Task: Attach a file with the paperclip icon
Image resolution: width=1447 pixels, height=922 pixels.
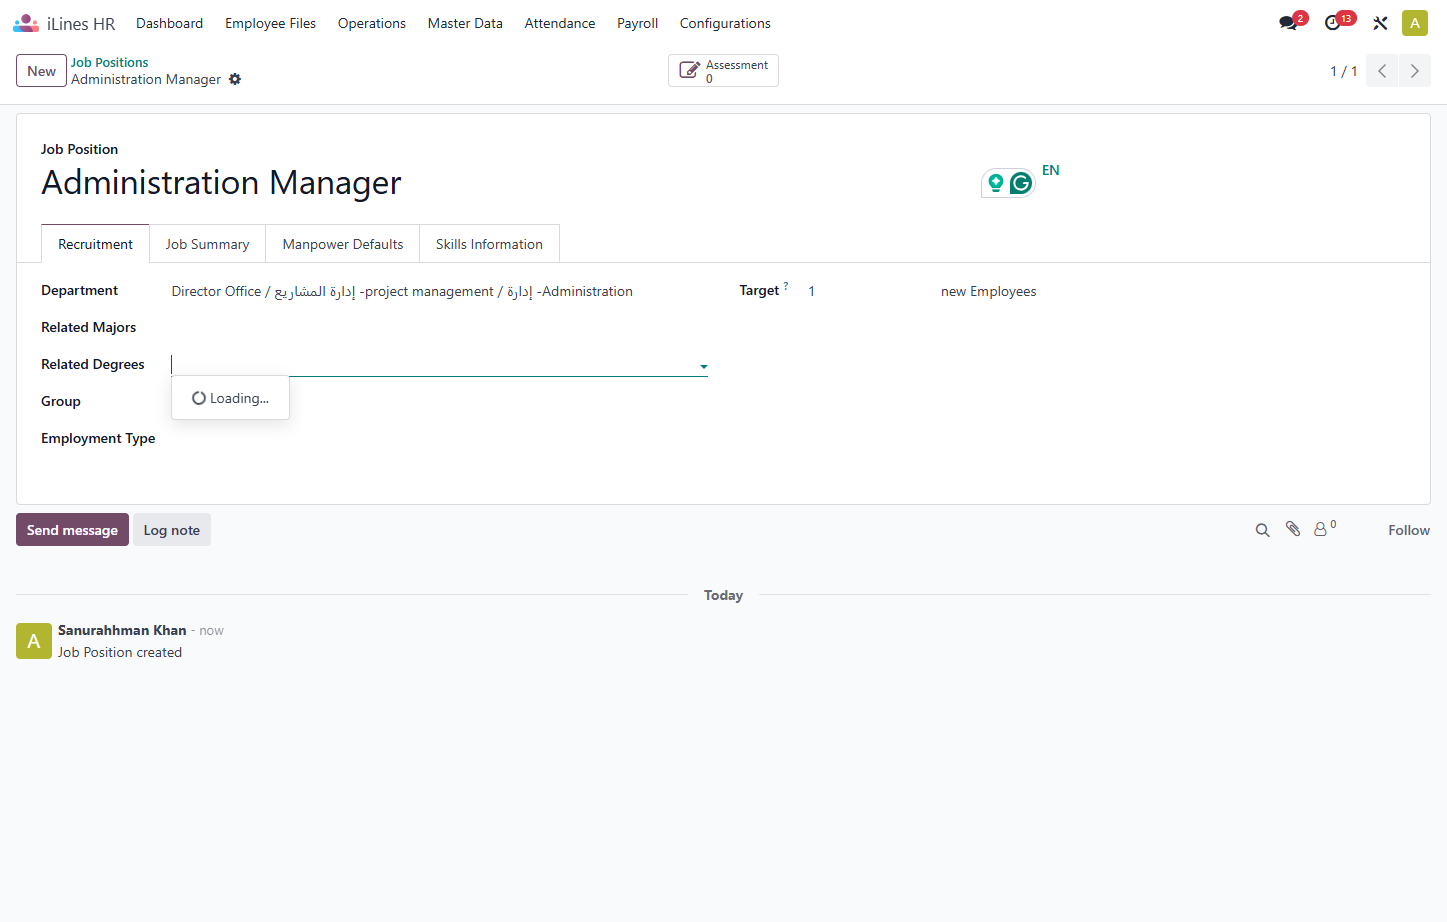Action: click(1293, 529)
